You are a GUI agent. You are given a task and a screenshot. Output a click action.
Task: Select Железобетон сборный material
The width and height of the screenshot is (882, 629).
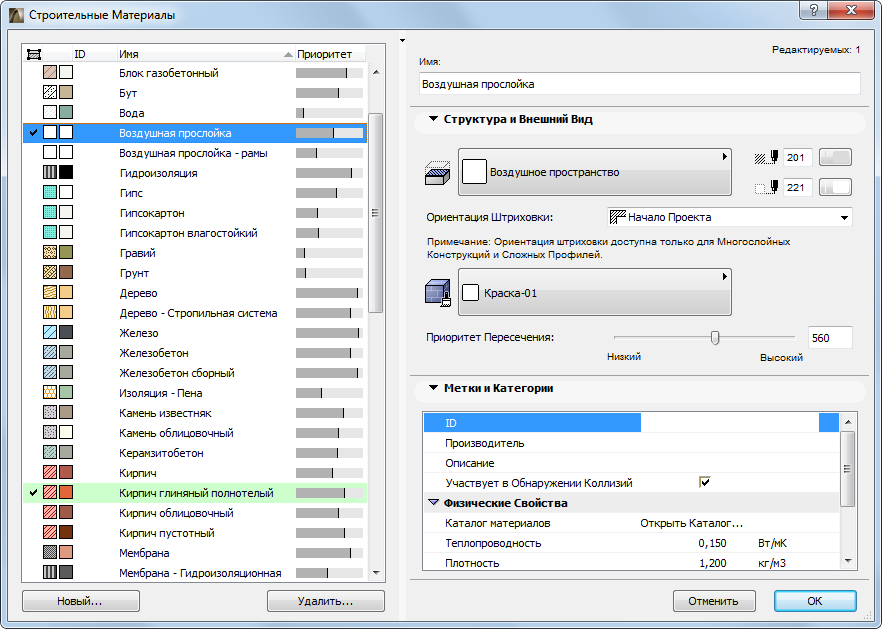(195, 372)
